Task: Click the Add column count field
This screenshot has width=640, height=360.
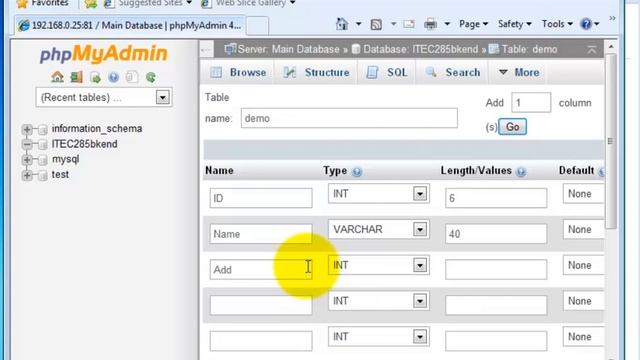Action: pyautogui.click(x=531, y=102)
